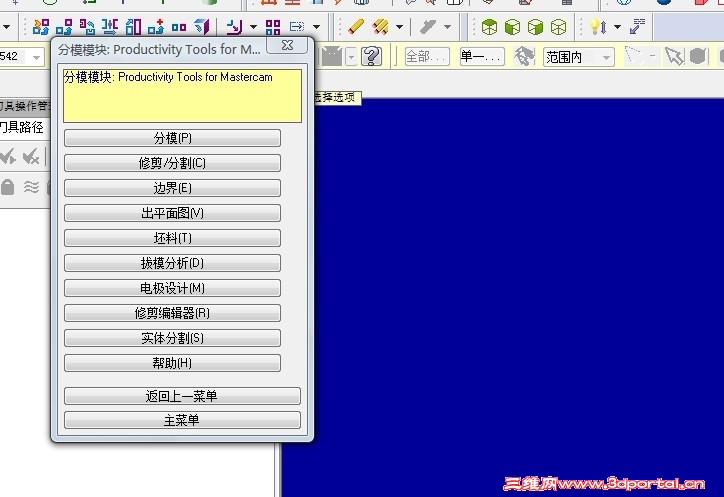Viewport: 724px width, 497px height.
Task: Select the Xform project icon with diagonal arrow
Action: pos(235,27)
